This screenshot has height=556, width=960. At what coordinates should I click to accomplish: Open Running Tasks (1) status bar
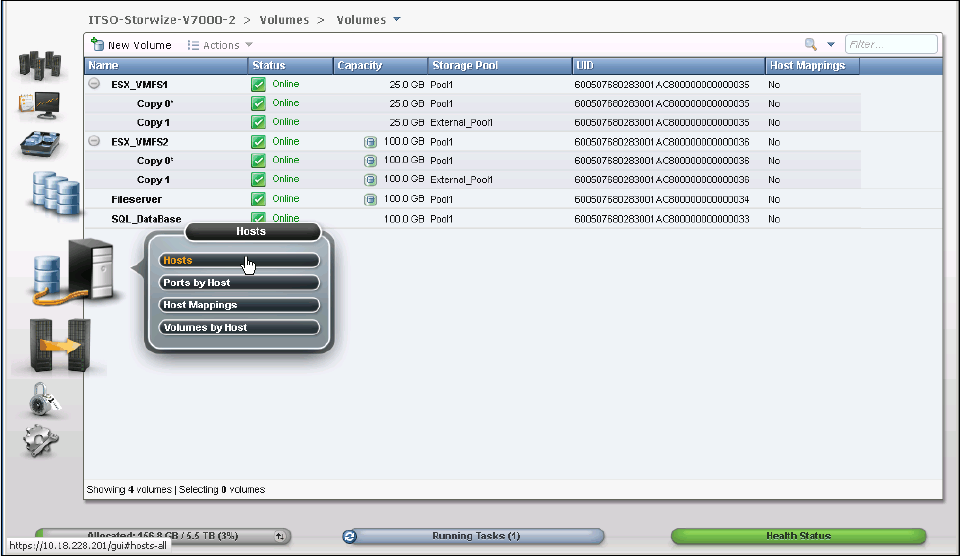[x=474, y=536]
